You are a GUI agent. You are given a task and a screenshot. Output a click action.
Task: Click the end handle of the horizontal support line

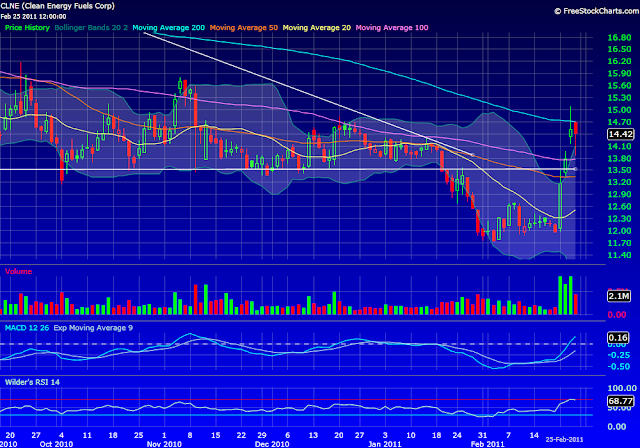coord(575,169)
